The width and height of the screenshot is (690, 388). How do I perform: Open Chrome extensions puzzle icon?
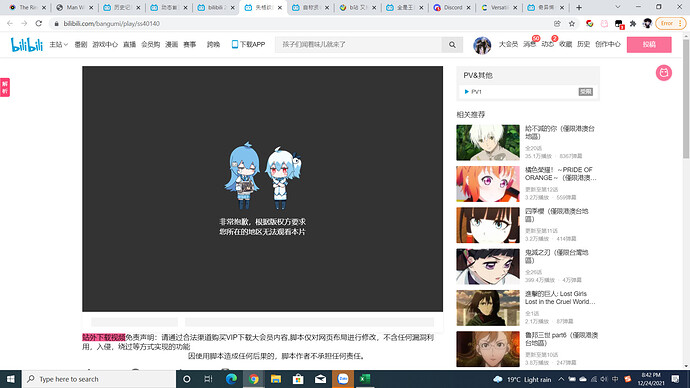[x=633, y=23]
